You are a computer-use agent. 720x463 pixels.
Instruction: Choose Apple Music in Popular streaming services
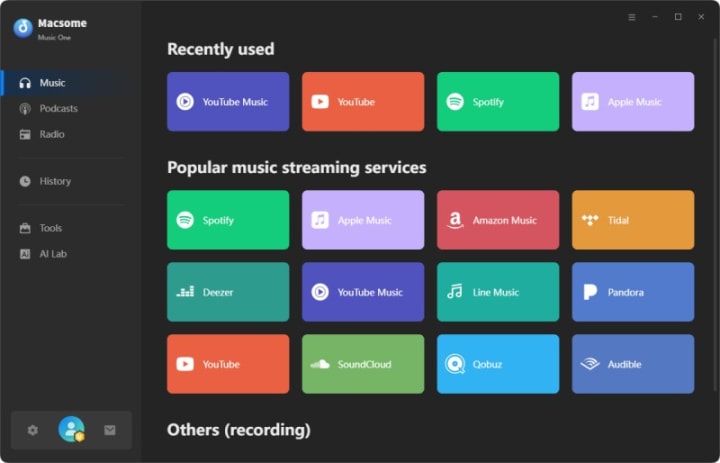click(x=363, y=220)
